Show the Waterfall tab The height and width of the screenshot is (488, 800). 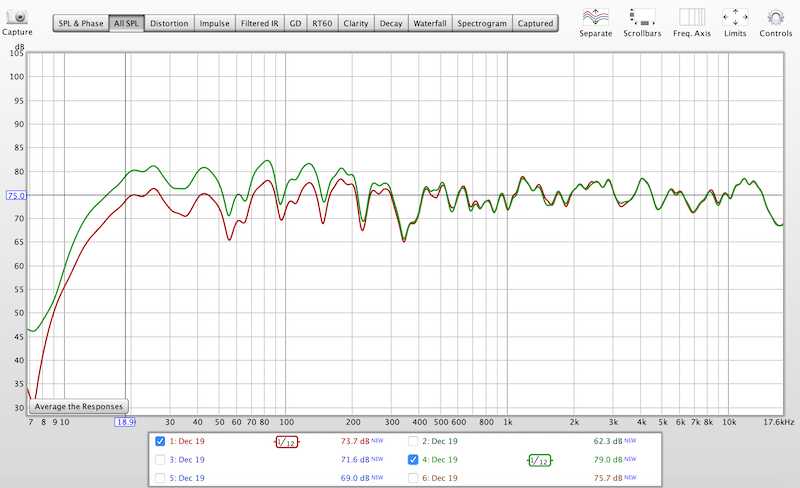pos(430,23)
